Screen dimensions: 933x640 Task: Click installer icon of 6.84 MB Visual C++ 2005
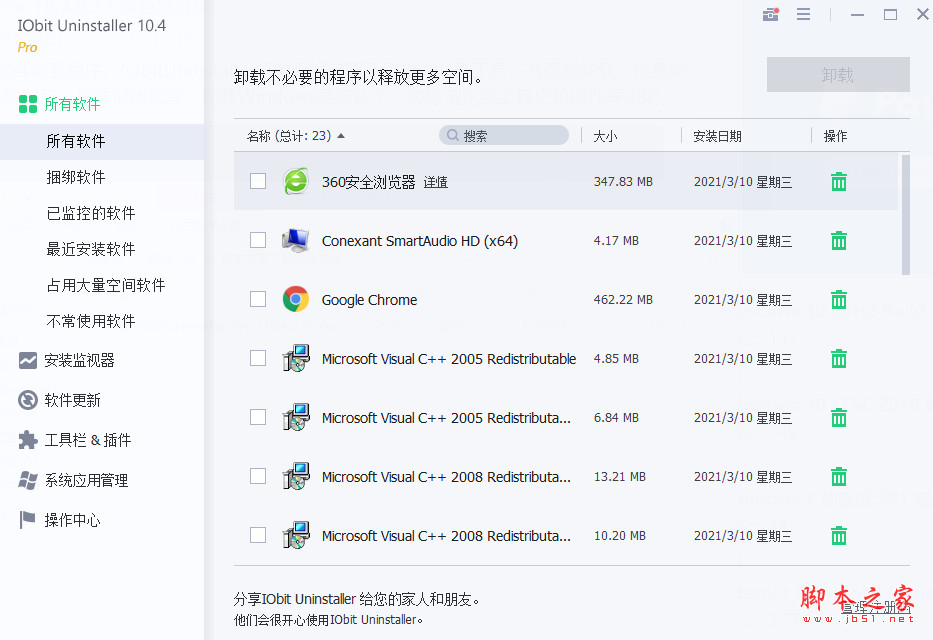point(296,417)
